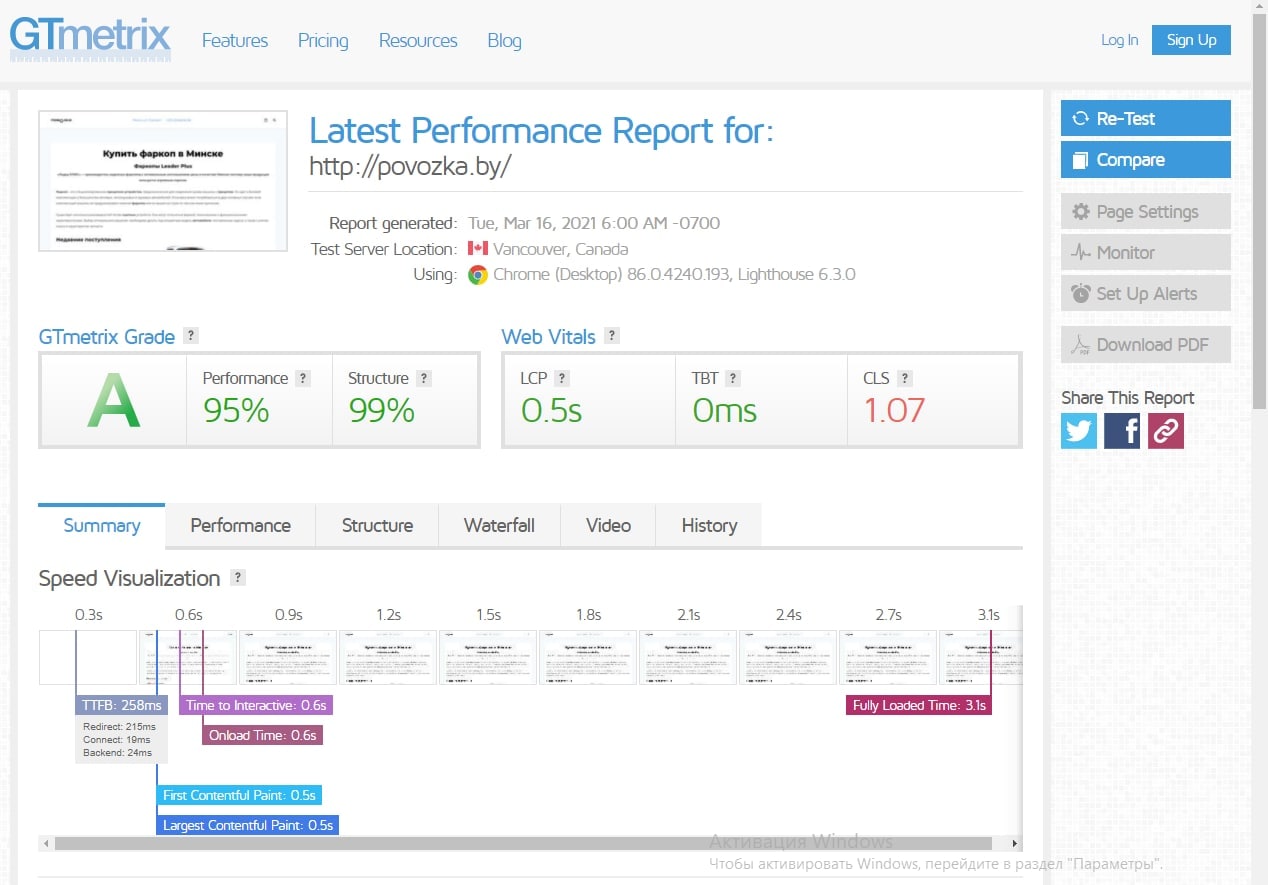
Task: Open the Log In link
Action: [1119, 40]
